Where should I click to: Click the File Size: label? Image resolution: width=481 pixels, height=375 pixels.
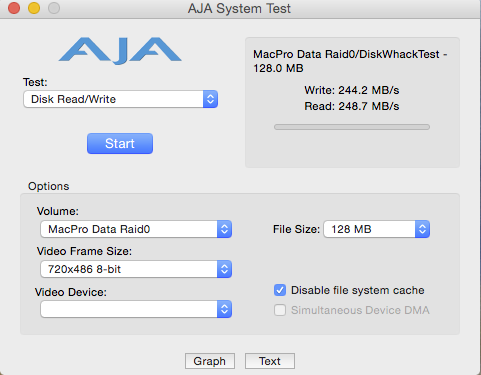pos(296,229)
